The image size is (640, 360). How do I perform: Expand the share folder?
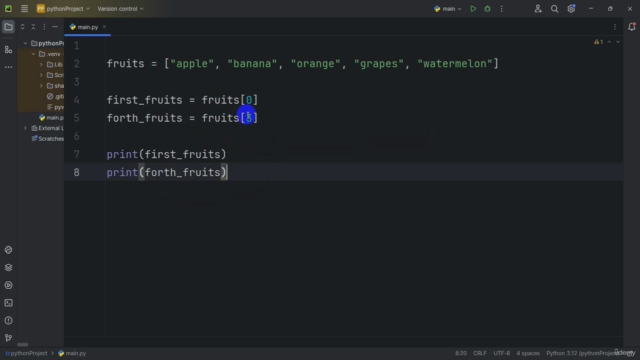[41, 86]
